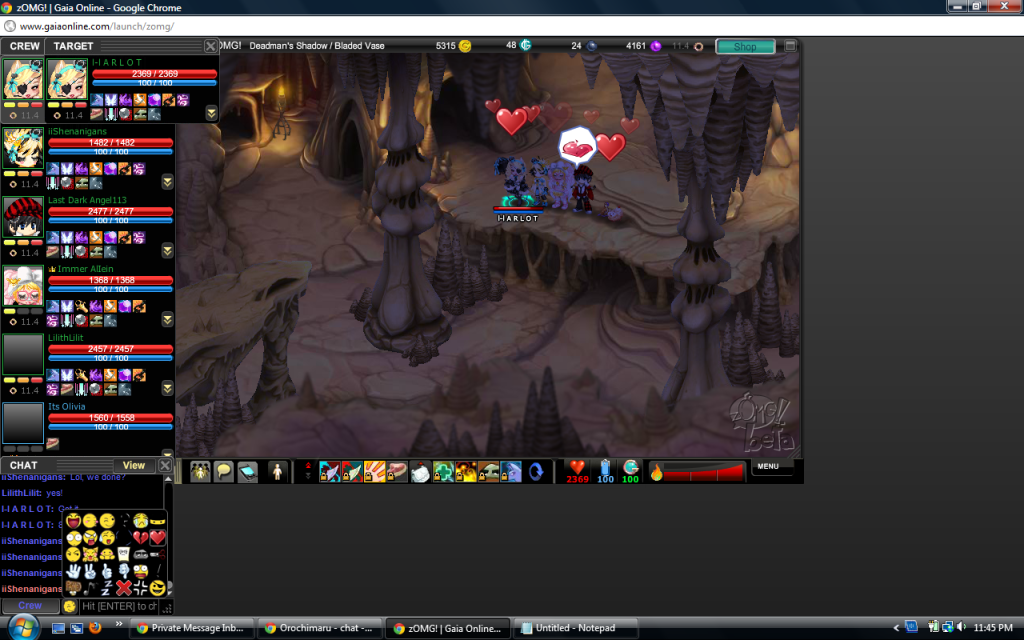Image resolution: width=1024 pixels, height=640 pixels.
Task: Pick the crying emoticon
Action: (140, 520)
